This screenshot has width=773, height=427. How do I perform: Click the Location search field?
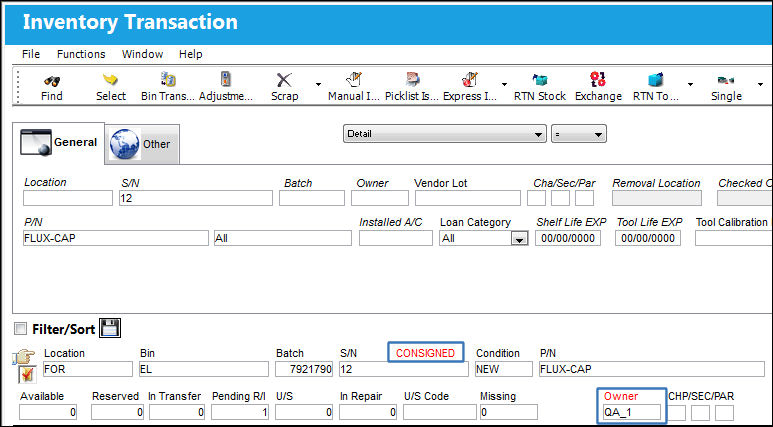(68, 198)
